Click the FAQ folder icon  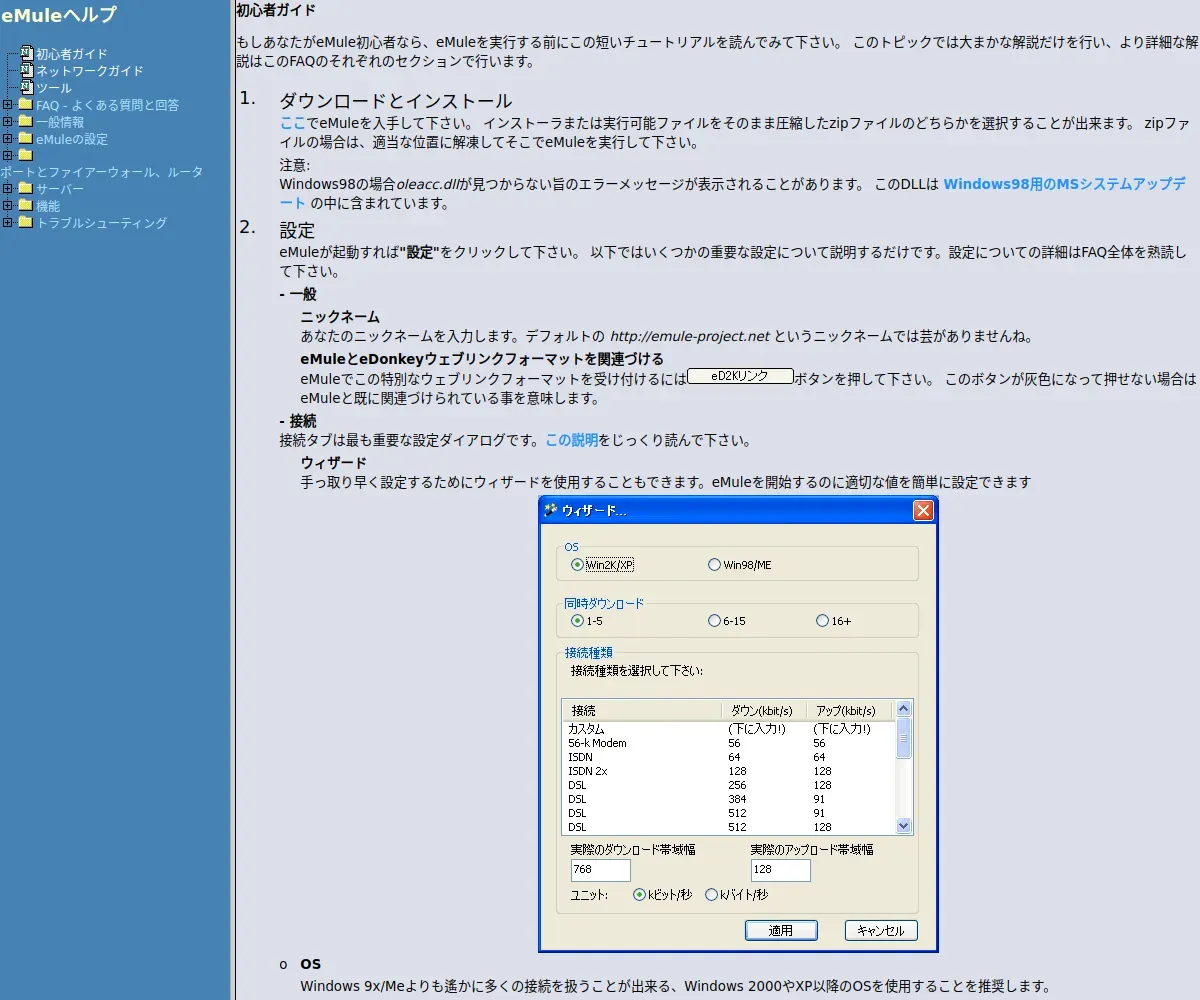(x=25, y=105)
